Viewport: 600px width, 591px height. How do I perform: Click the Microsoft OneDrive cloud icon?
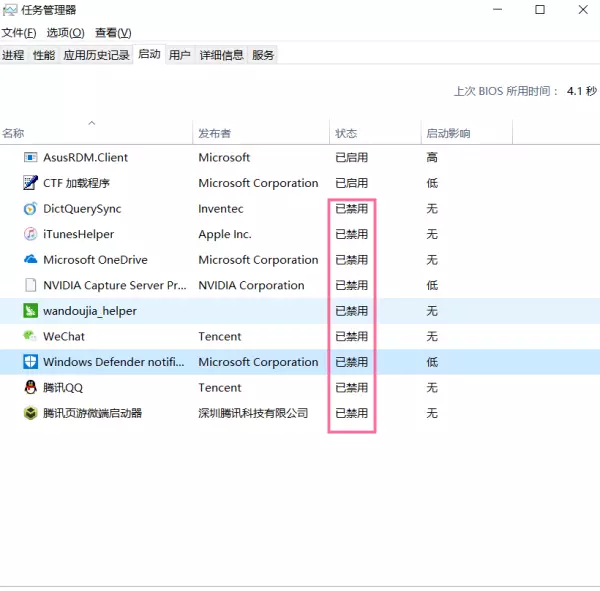click(31, 259)
